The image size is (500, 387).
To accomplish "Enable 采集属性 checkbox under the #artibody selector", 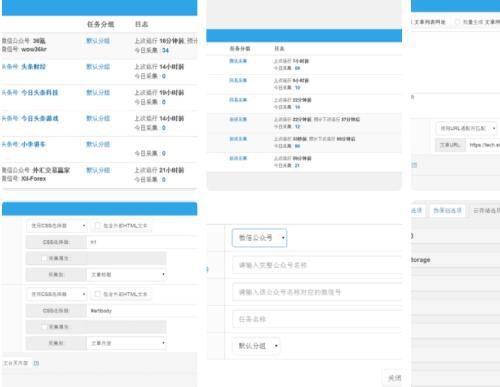I will pyautogui.click(x=44, y=327).
